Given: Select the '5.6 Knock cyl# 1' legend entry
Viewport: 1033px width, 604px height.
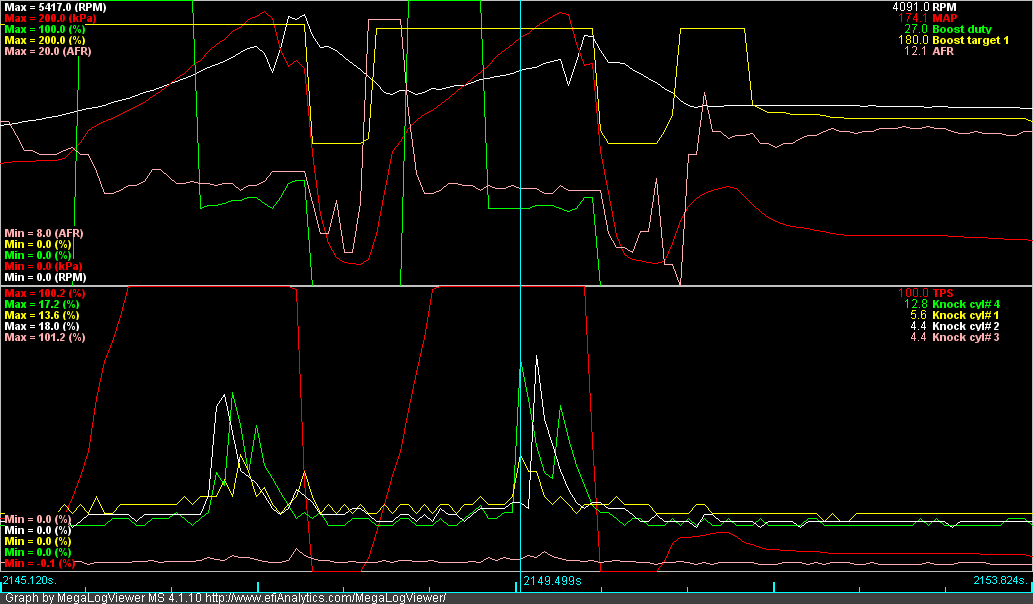Looking at the screenshot, I should coord(955,316).
